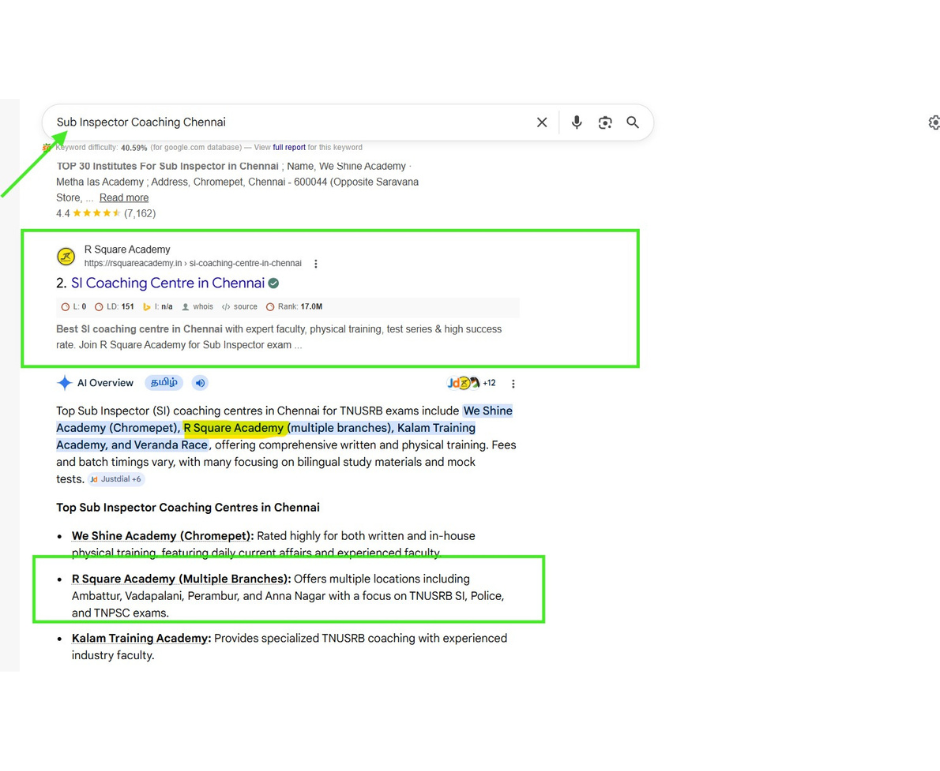940x771 pixels.
Task: Switch AI Overview to தமிழ்
Action: pos(164,383)
